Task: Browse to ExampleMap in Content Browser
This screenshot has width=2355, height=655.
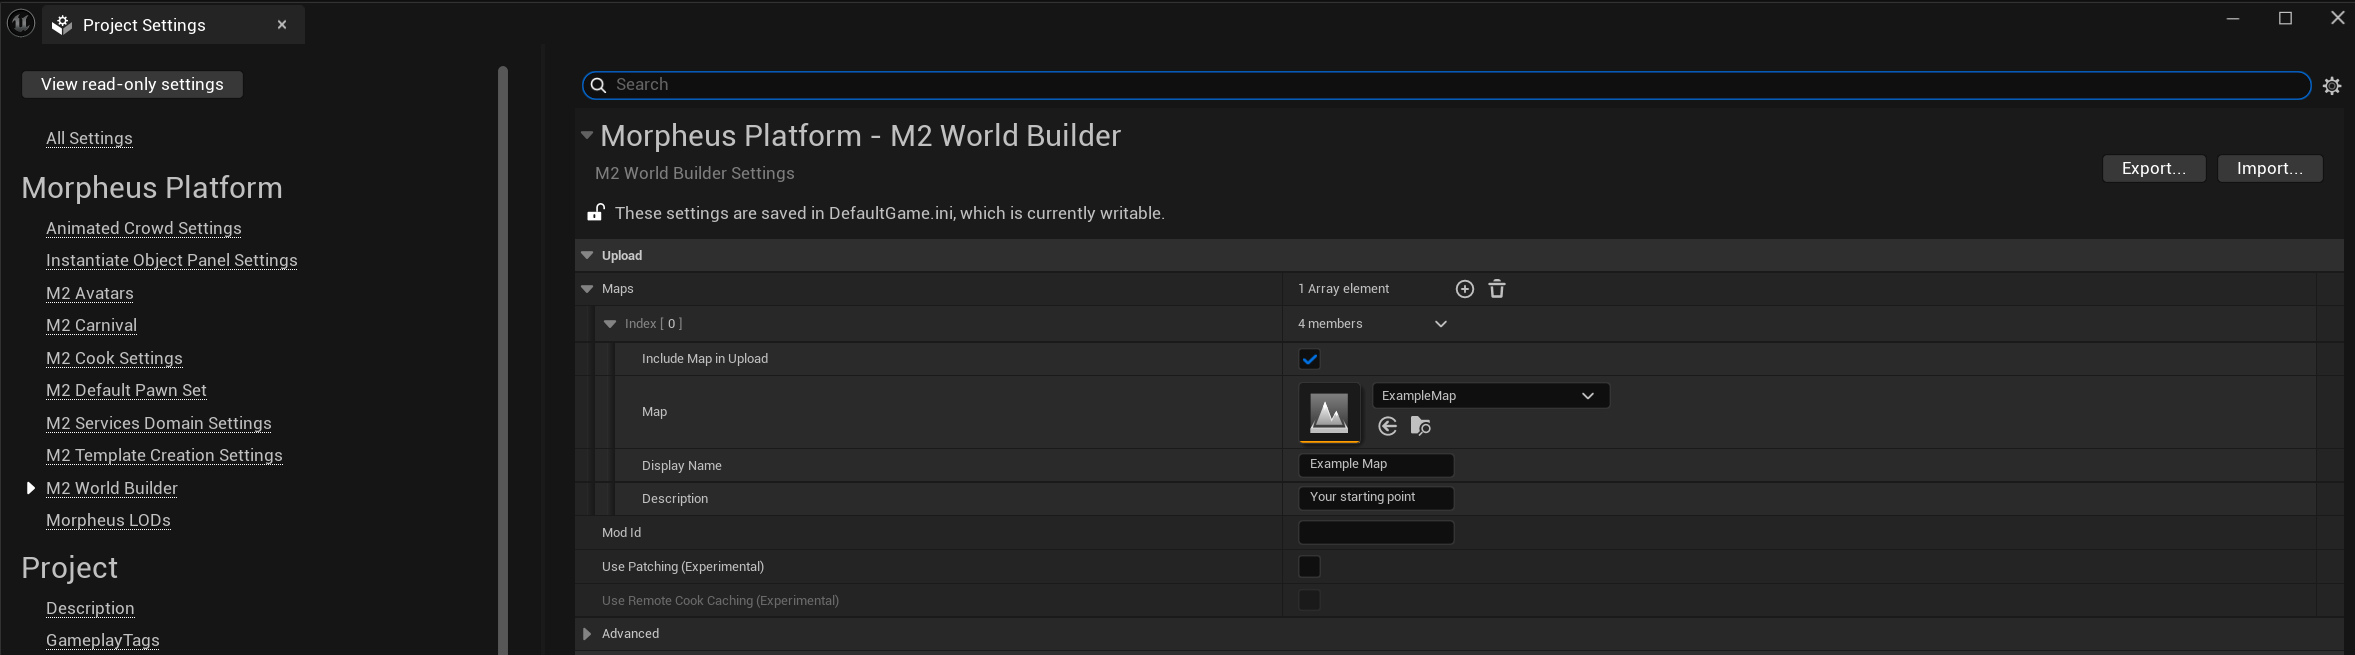Action: coord(1420,427)
